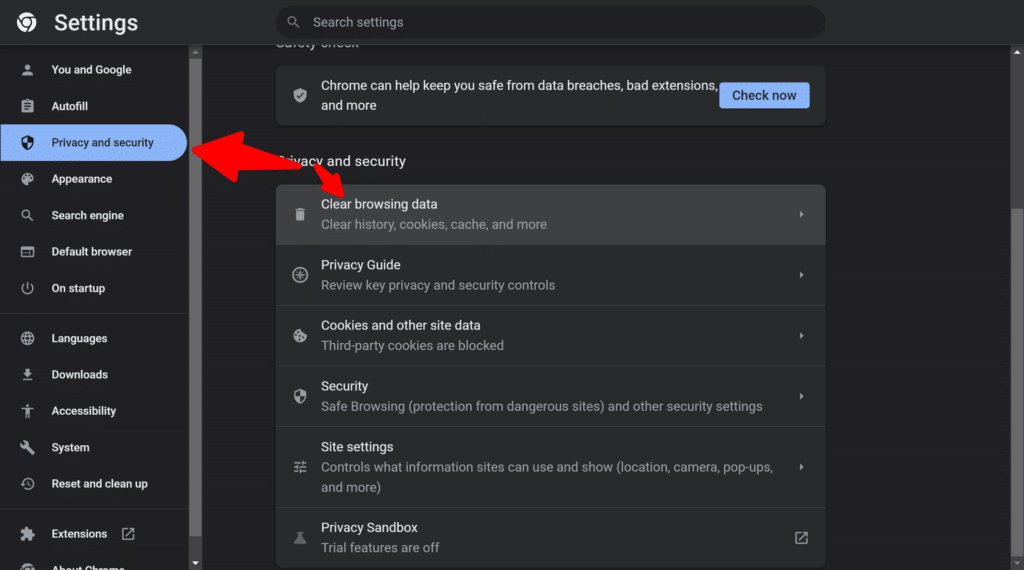1024x570 pixels.
Task: Click the restore clock icon beside Reset and clean up
Action: [x=27, y=484]
